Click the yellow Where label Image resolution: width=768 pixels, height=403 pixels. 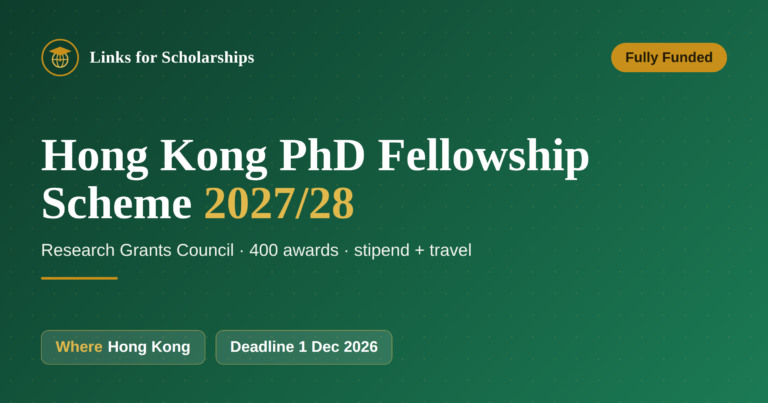79,347
